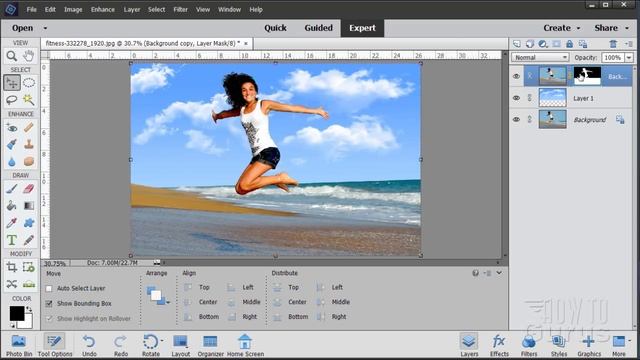640x360 pixels.
Task: Switch to Guided mode tab
Action: point(318,28)
